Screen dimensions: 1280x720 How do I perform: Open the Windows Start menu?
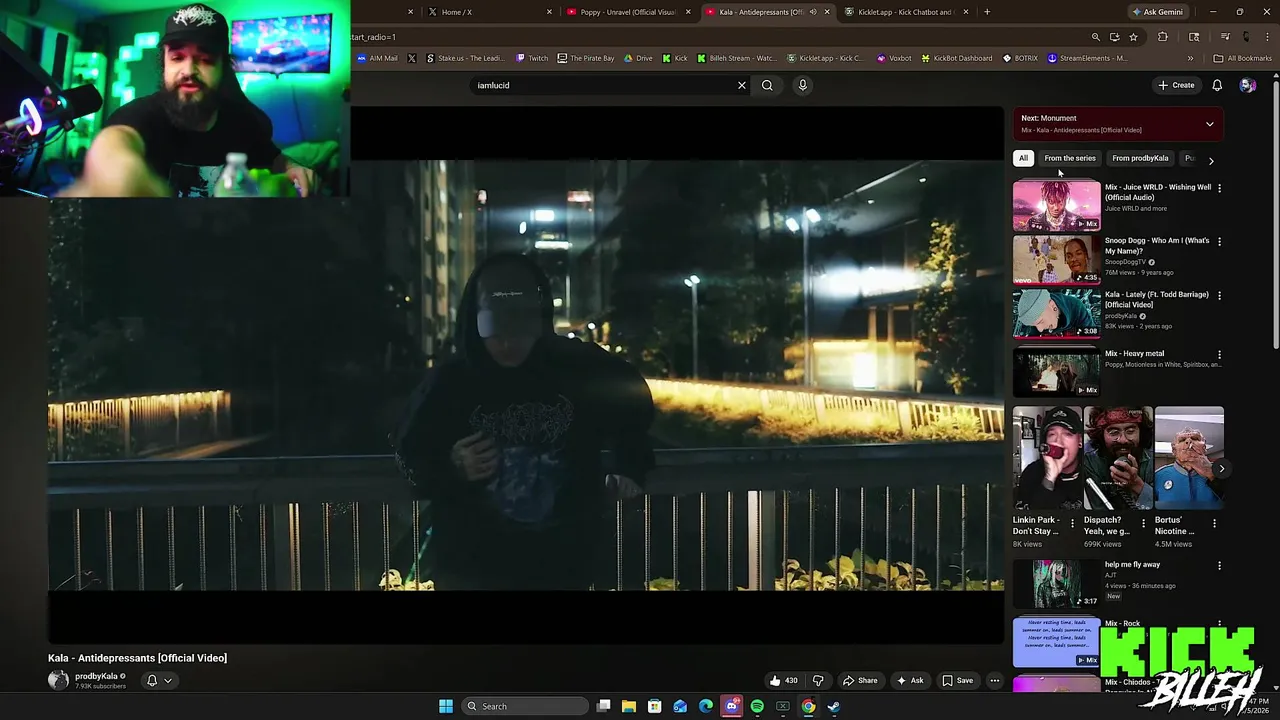(x=445, y=706)
